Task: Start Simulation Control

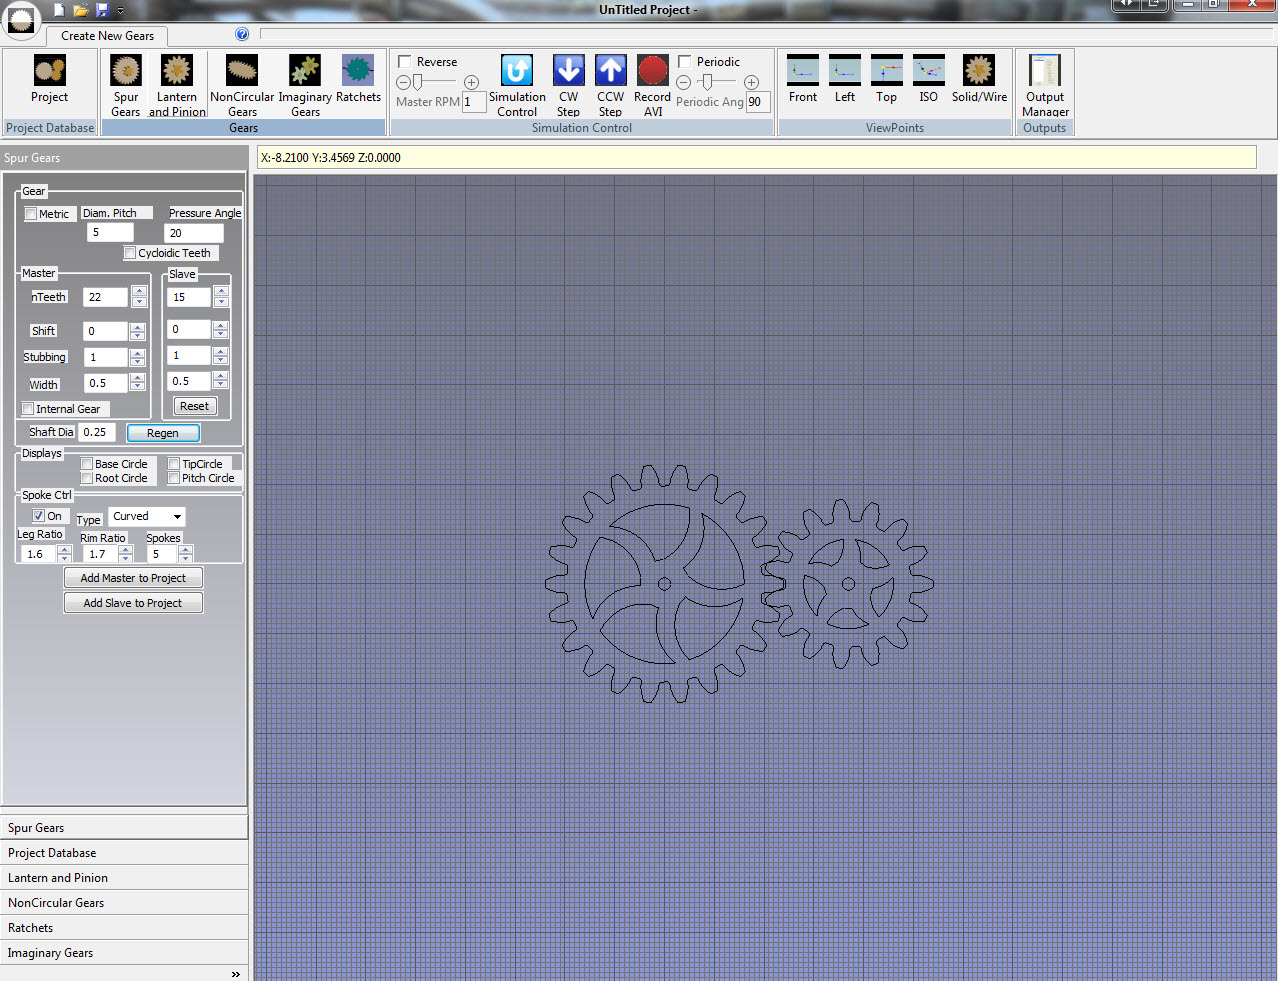Action: click(x=517, y=72)
